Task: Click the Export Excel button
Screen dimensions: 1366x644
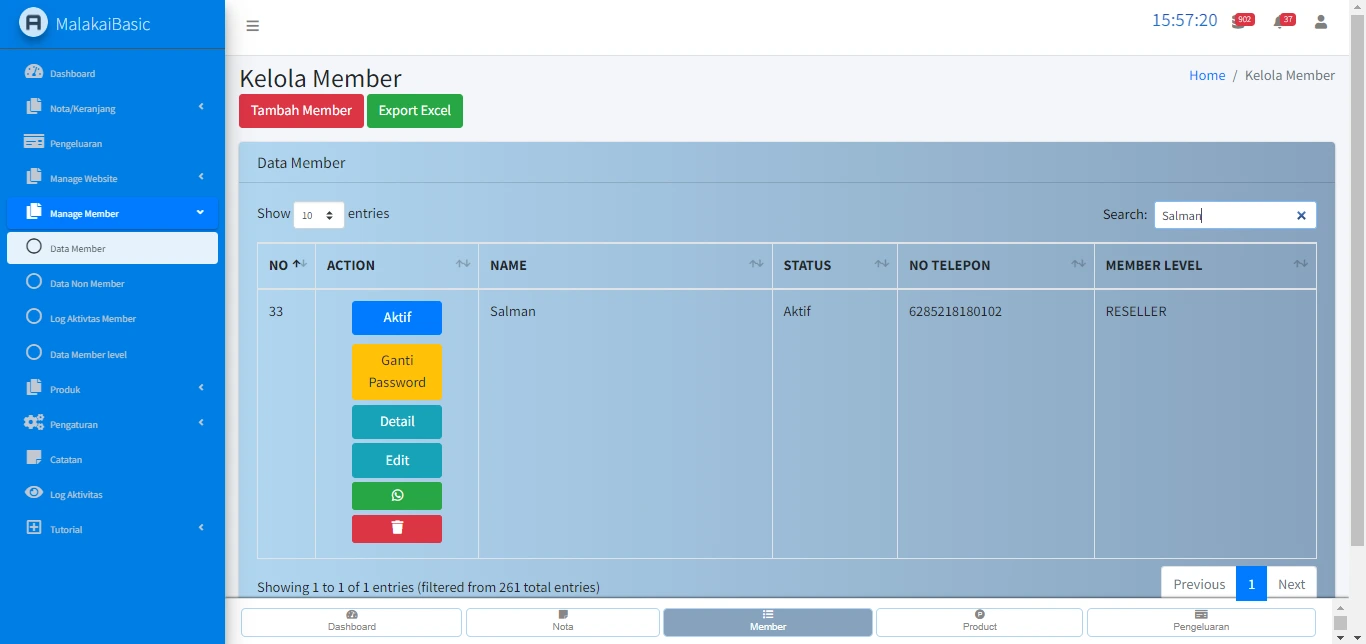Action: pos(415,111)
